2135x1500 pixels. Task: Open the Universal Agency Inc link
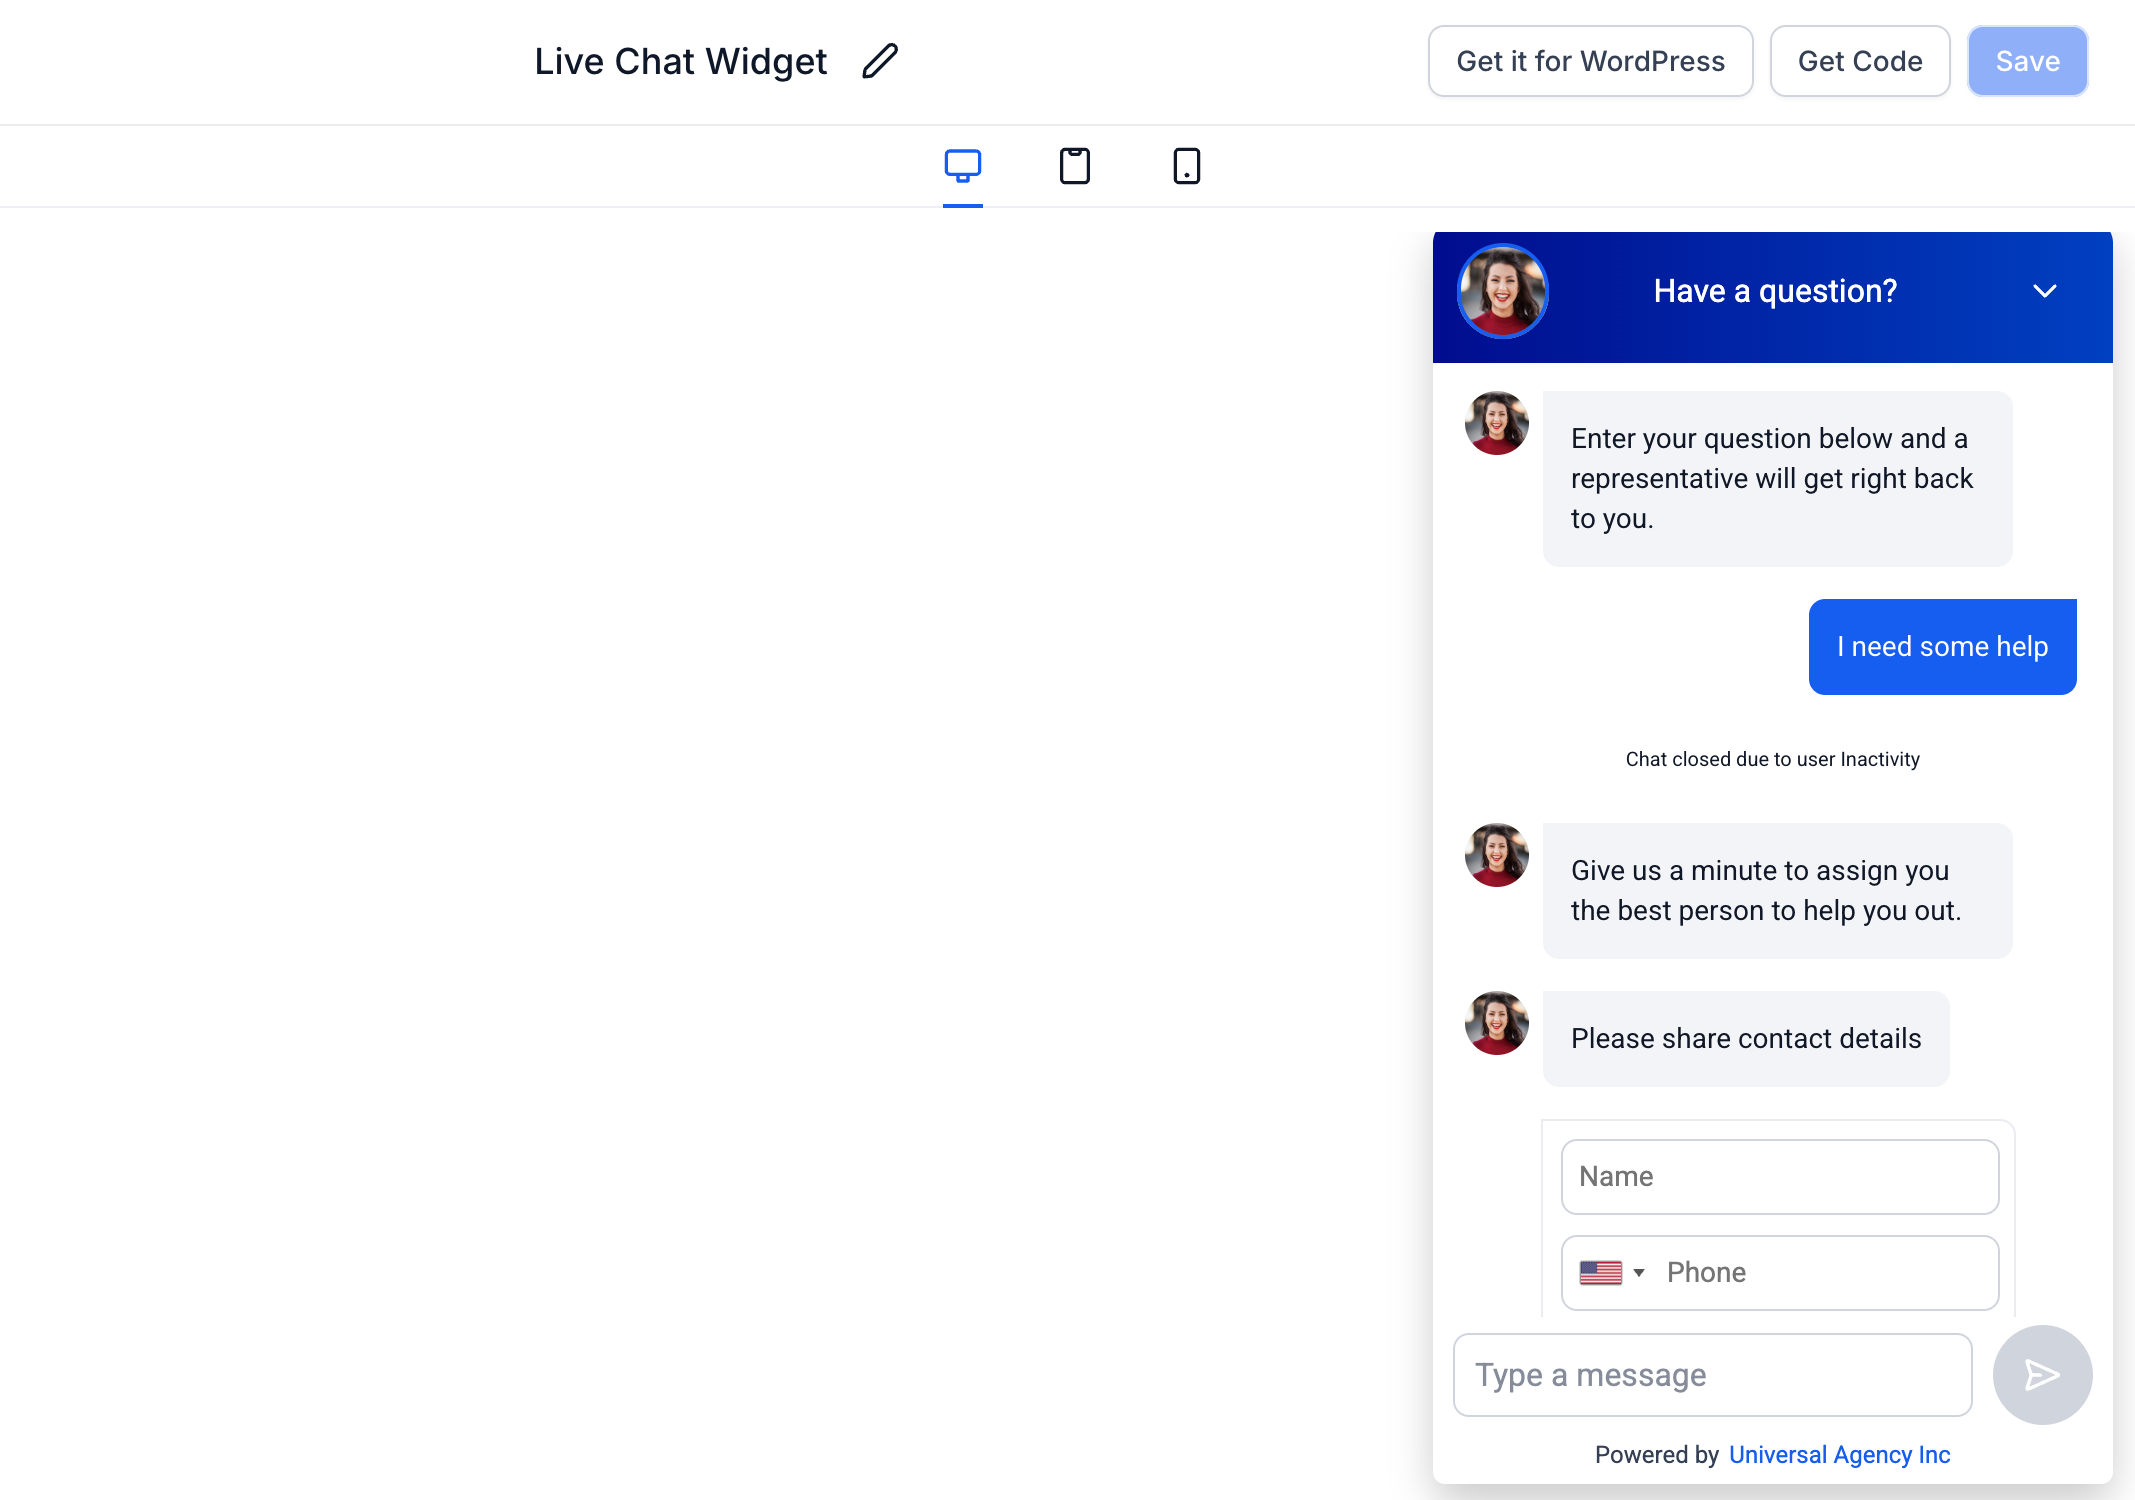point(1840,1455)
